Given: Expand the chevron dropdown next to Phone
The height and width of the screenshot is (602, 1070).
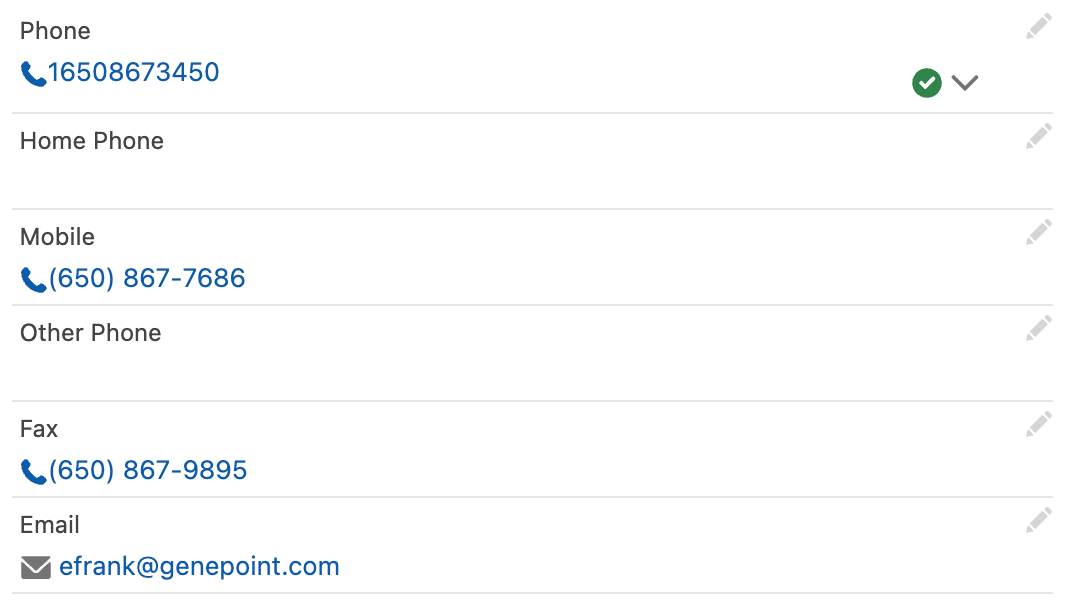Looking at the screenshot, I should coord(965,83).
